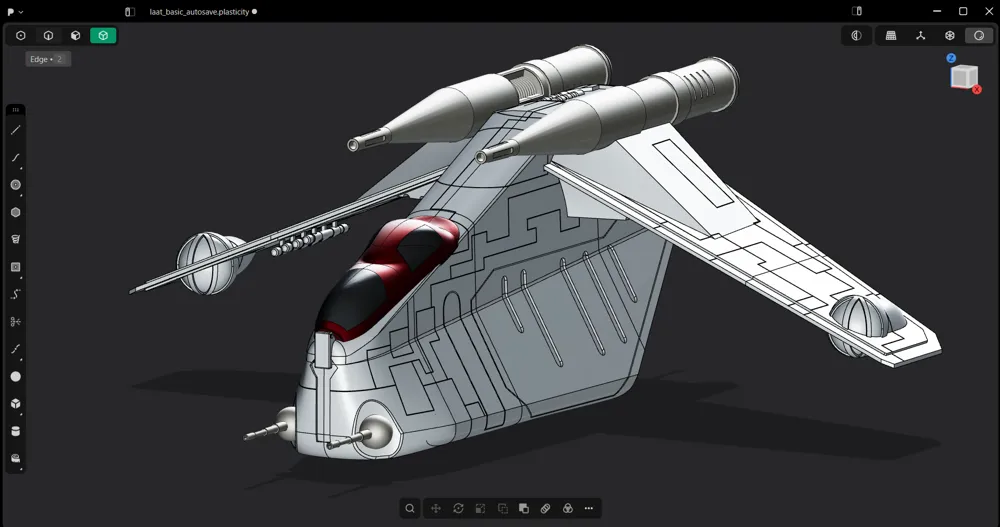Select the Polygon hexagon tool

click(x=16, y=212)
